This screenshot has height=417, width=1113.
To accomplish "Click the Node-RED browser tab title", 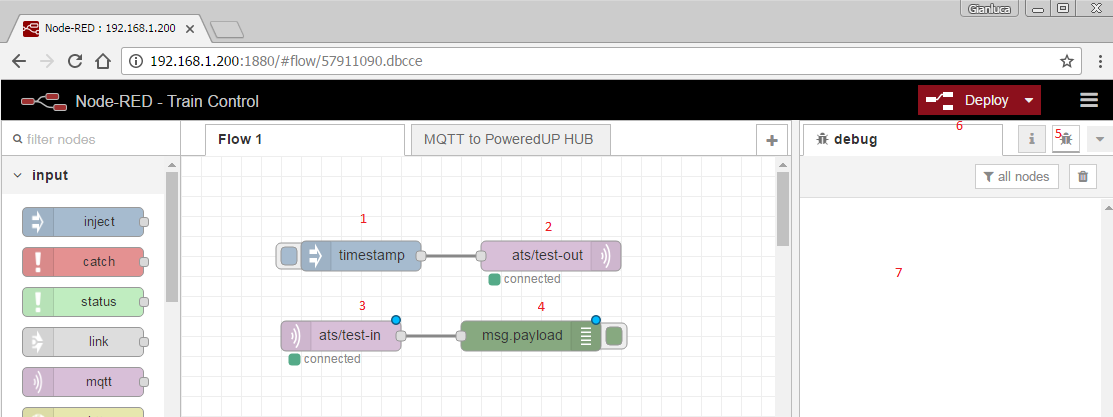I will tap(110, 28).
